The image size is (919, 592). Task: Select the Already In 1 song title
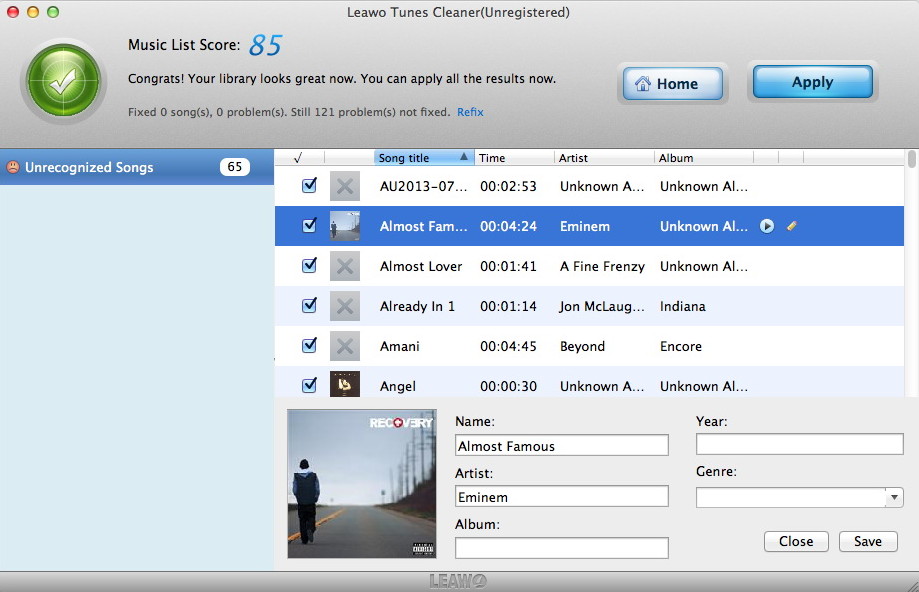pyautogui.click(x=417, y=306)
